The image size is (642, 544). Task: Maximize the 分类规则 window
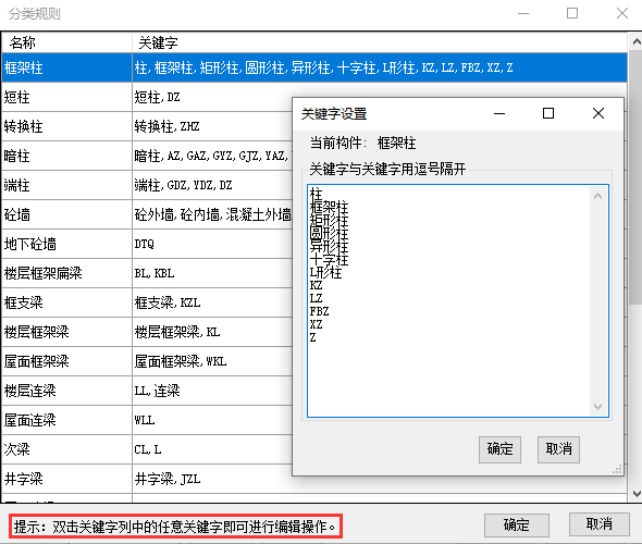click(572, 13)
